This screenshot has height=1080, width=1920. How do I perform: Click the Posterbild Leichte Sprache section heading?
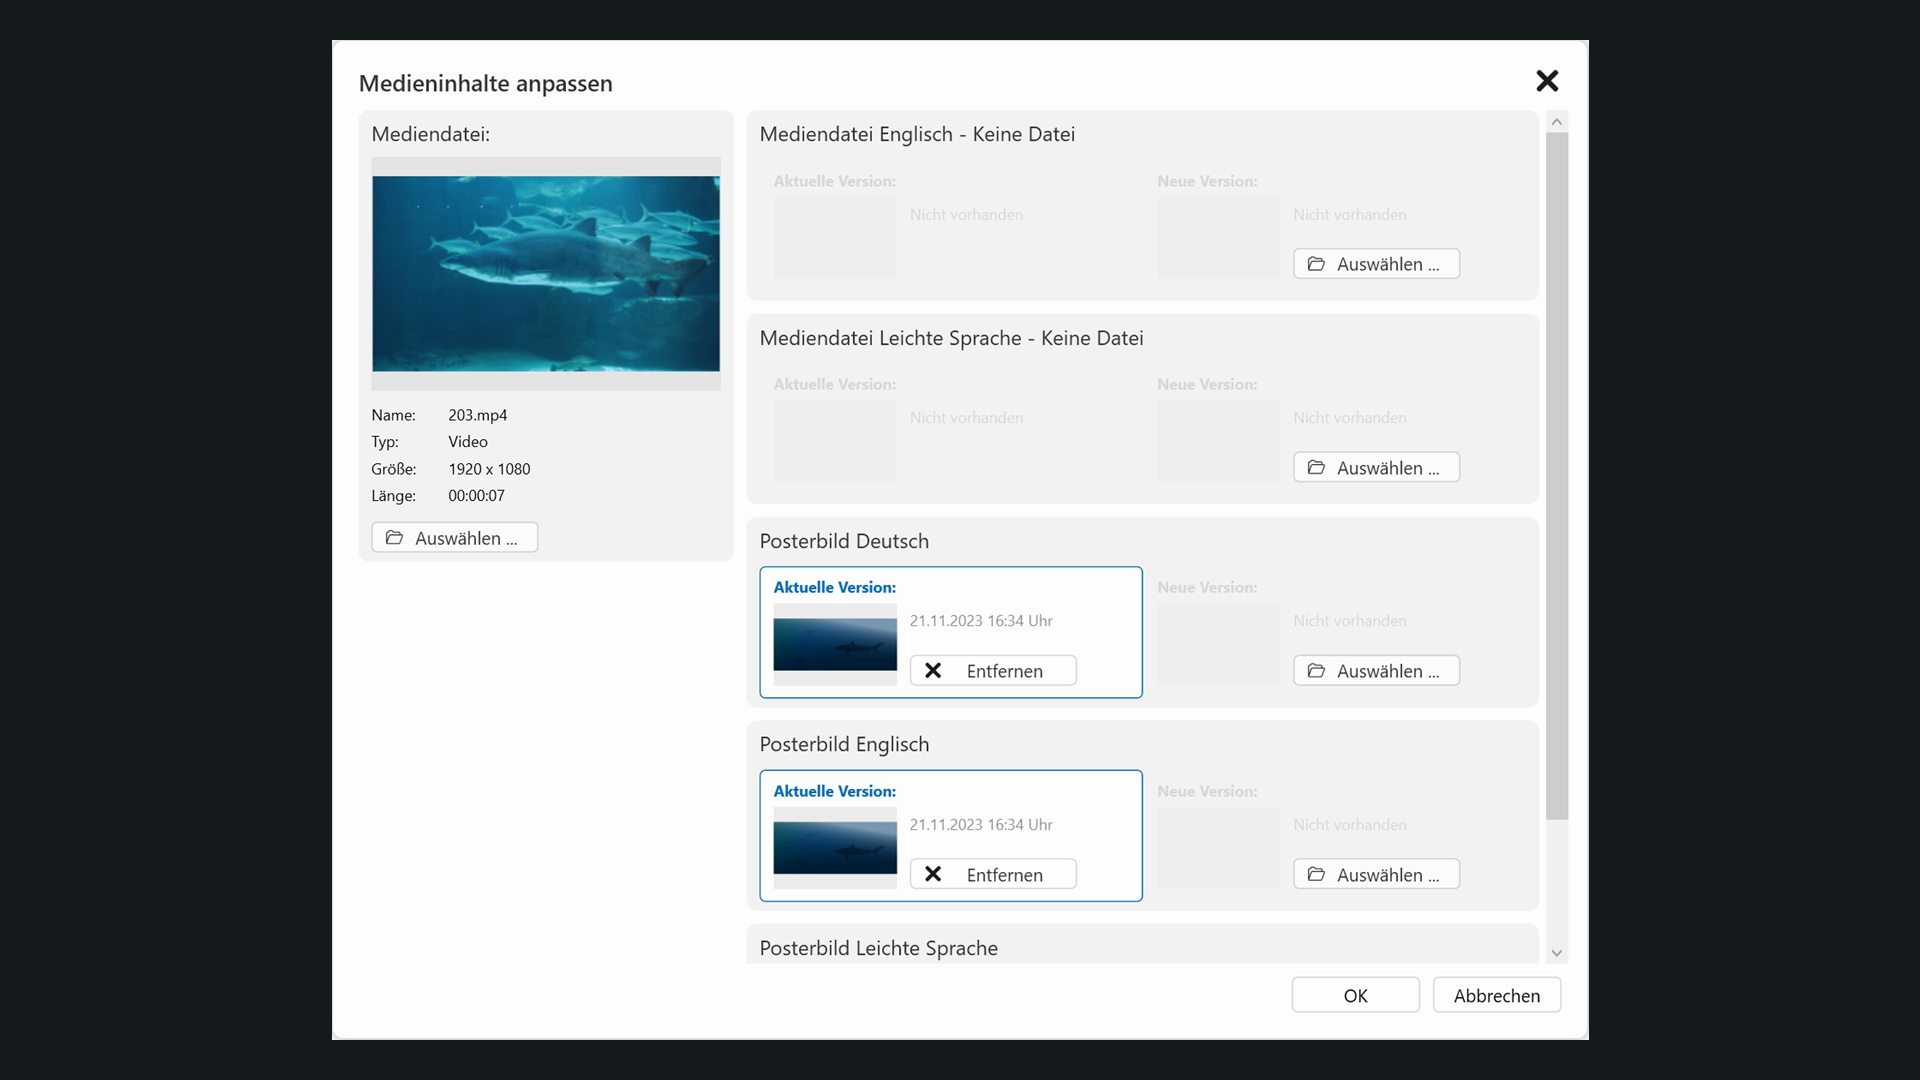(x=878, y=949)
